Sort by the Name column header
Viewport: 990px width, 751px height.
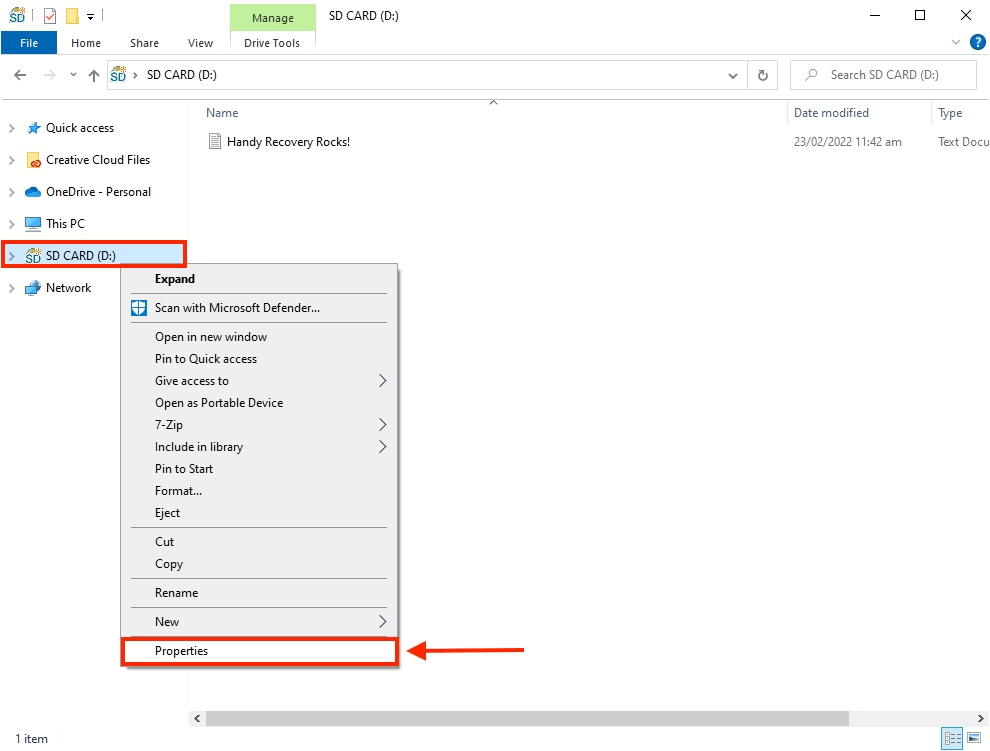point(222,112)
